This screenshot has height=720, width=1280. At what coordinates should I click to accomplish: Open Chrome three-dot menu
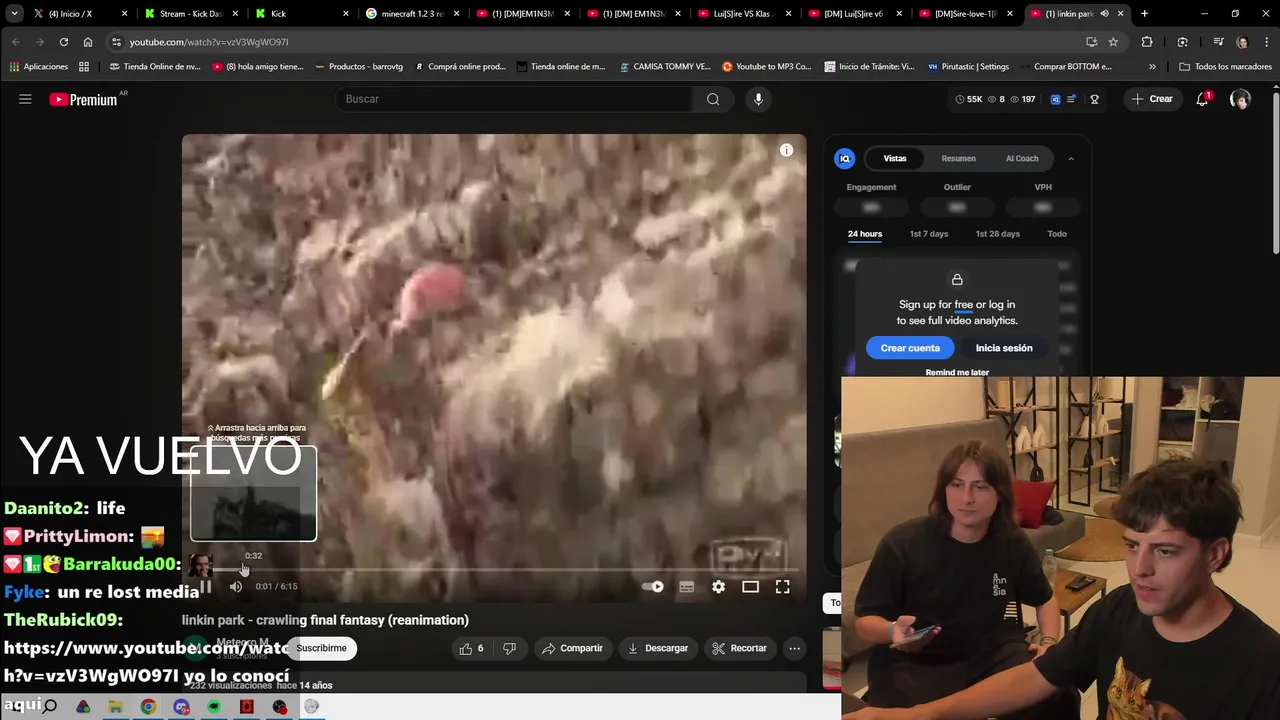1265,42
